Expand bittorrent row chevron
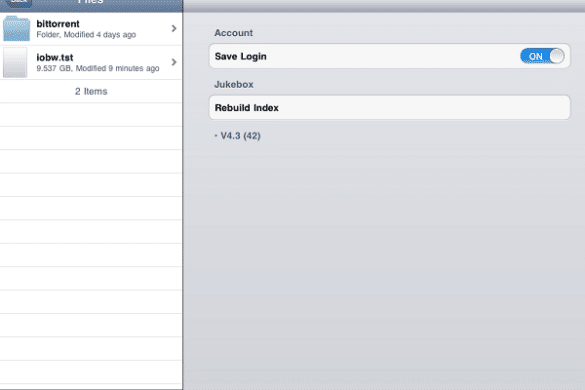 click(174, 28)
